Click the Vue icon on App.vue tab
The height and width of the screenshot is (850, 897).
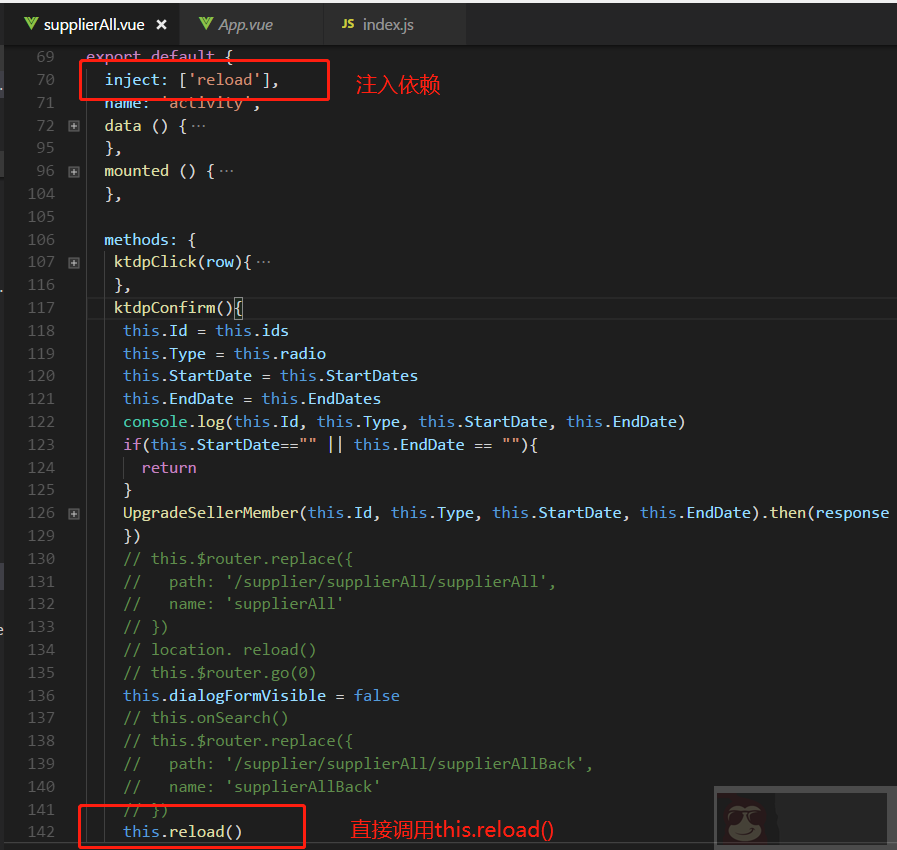coord(205,24)
